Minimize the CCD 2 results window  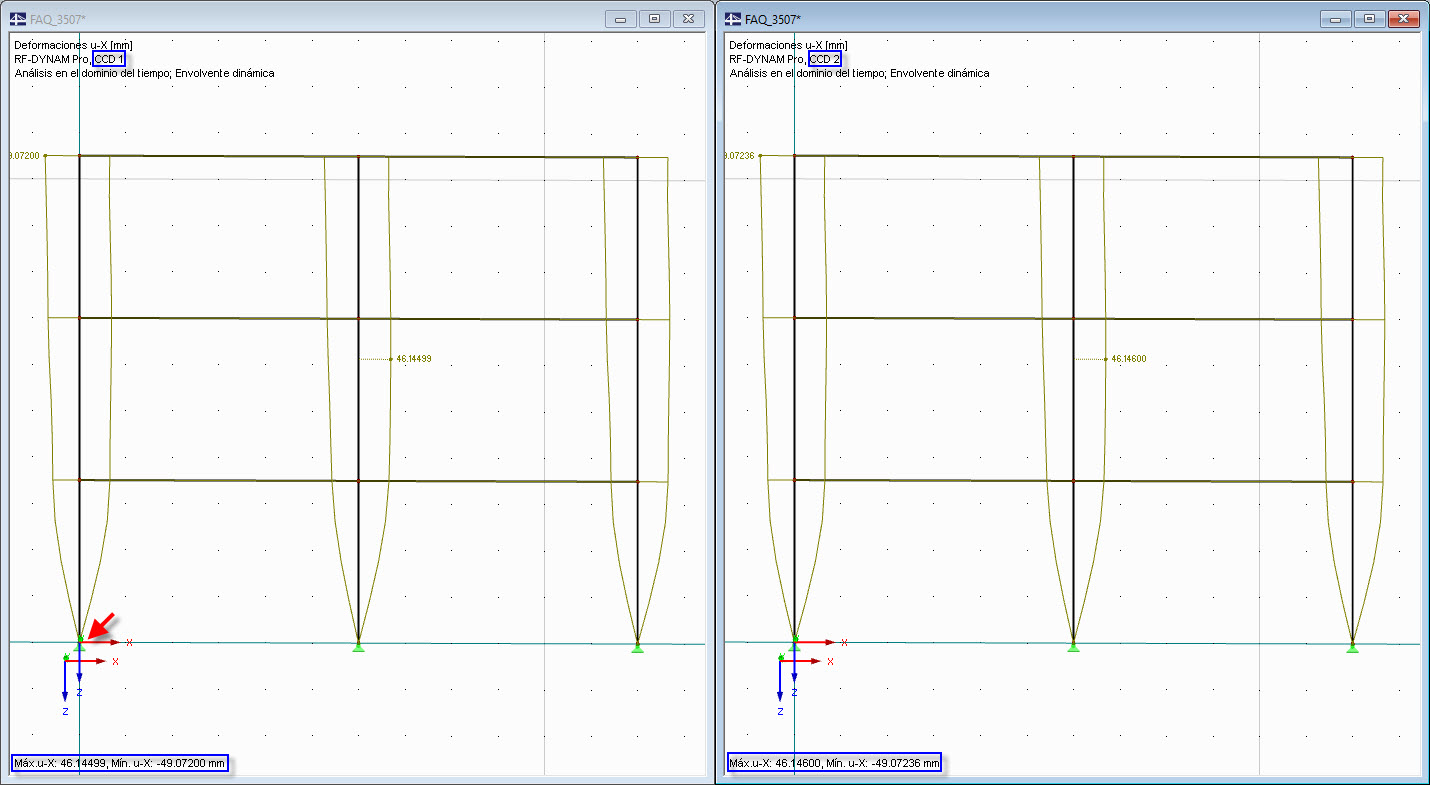[x=1335, y=18]
